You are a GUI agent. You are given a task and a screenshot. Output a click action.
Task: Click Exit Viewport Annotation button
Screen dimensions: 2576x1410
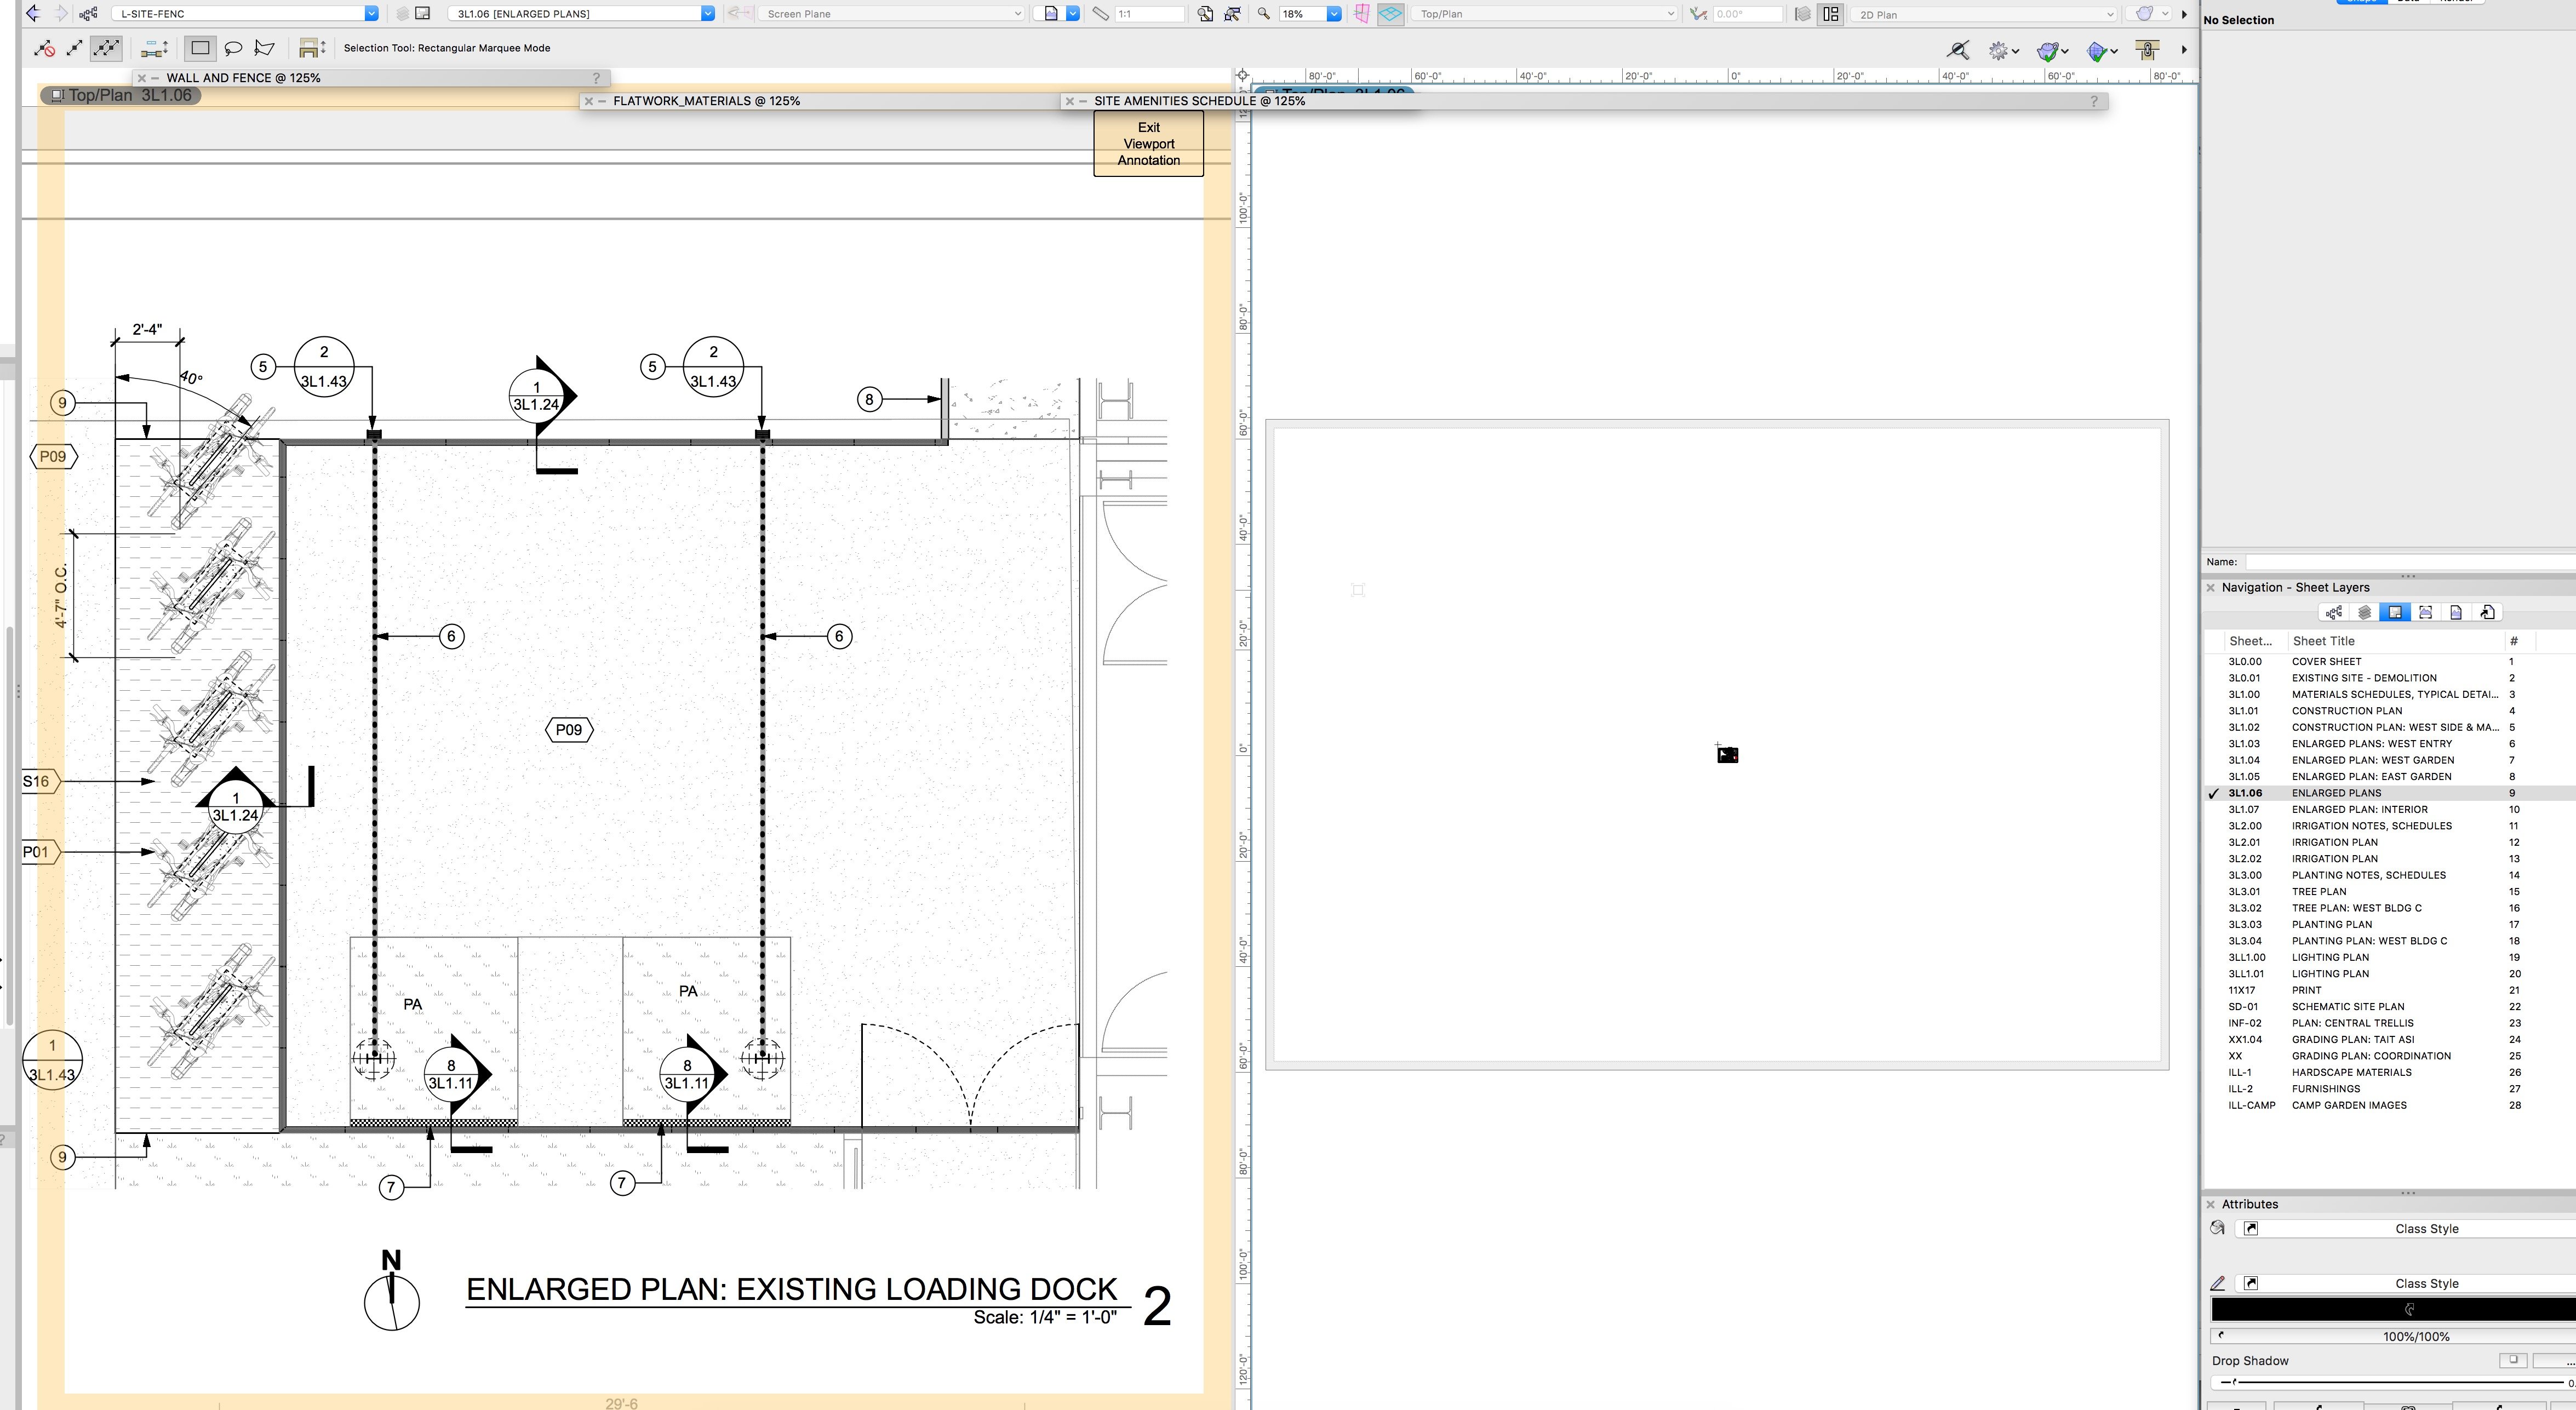1148,144
